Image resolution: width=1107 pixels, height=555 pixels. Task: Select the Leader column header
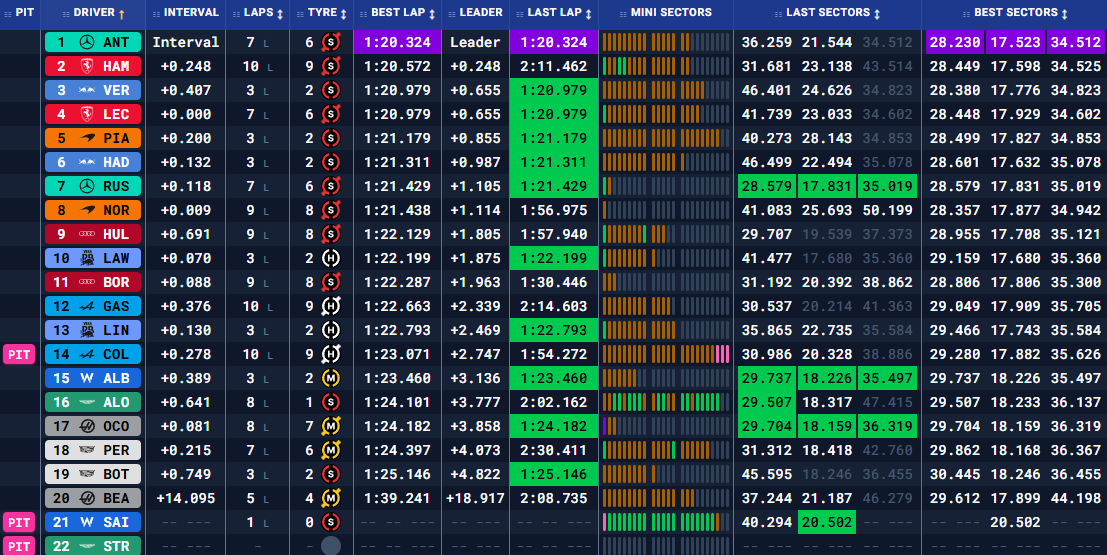coord(473,13)
